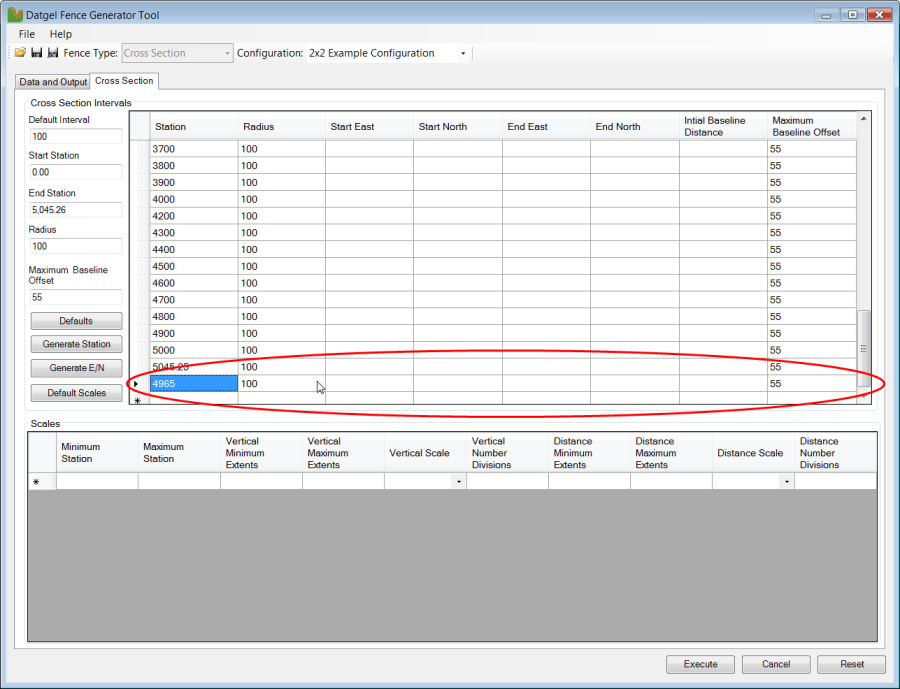Click the Reset button

(x=851, y=664)
